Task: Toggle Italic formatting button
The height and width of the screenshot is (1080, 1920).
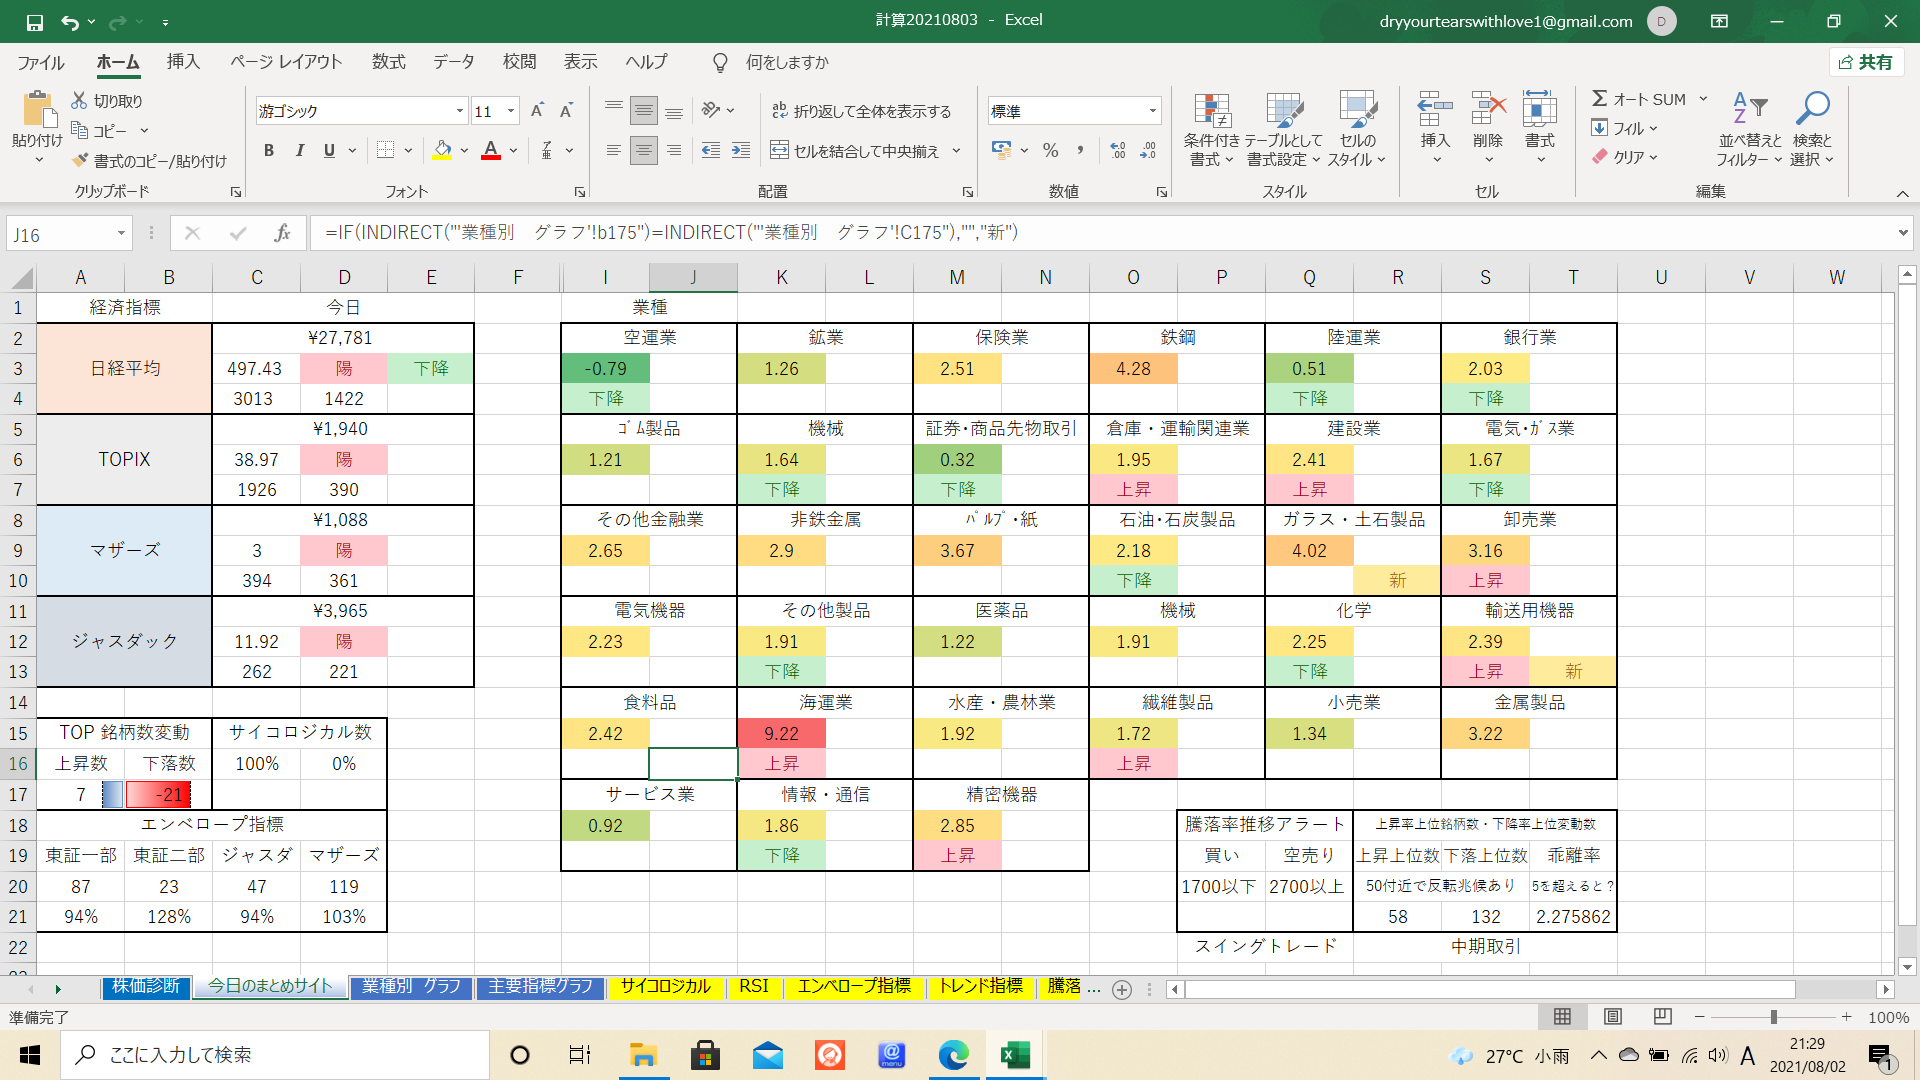Action: point(299,150)
